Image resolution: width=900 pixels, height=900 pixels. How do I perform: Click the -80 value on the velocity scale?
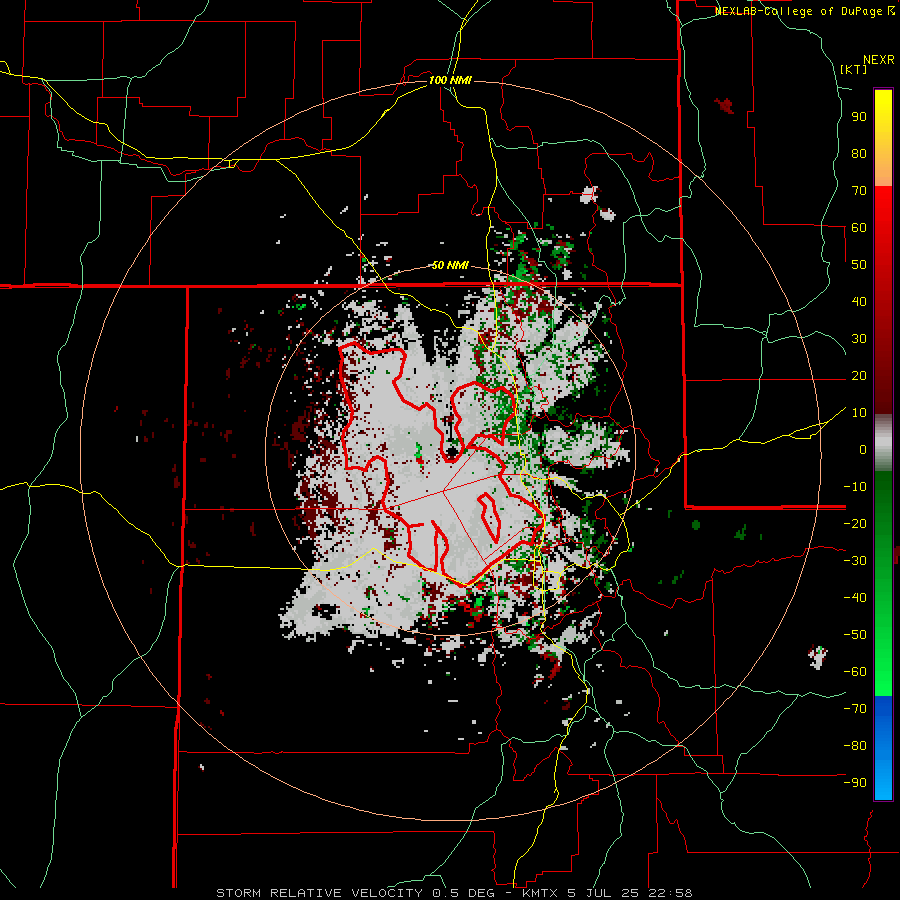[x=855, y=746]
